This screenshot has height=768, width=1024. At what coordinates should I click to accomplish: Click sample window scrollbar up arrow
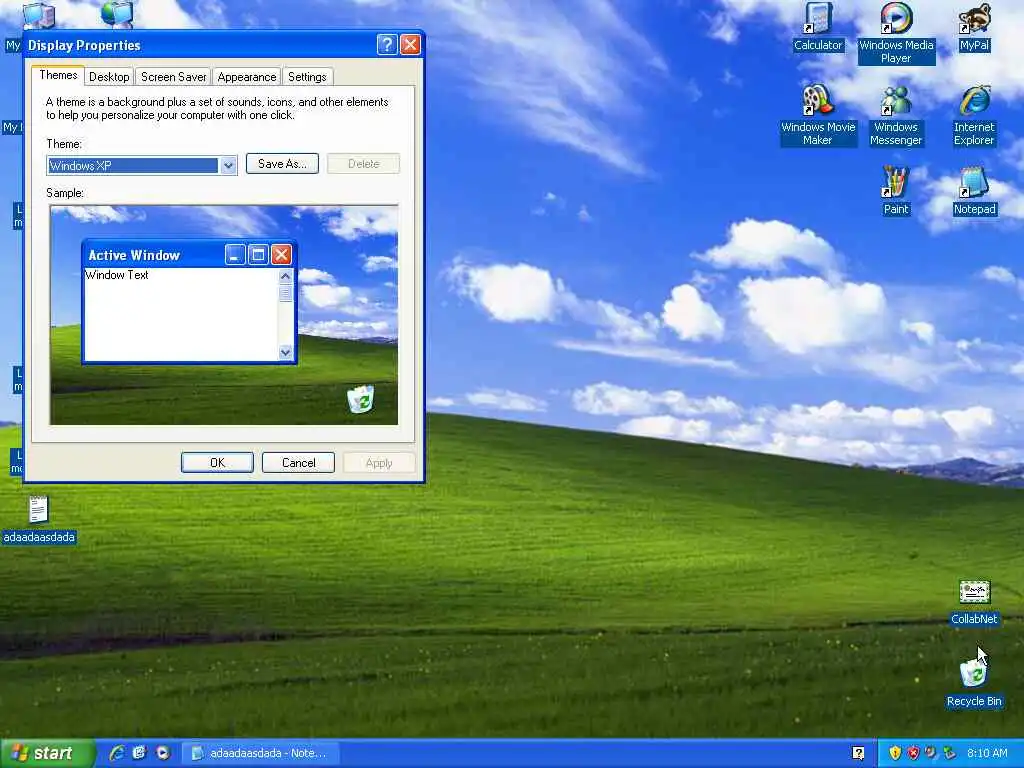[x=285, y=276]
